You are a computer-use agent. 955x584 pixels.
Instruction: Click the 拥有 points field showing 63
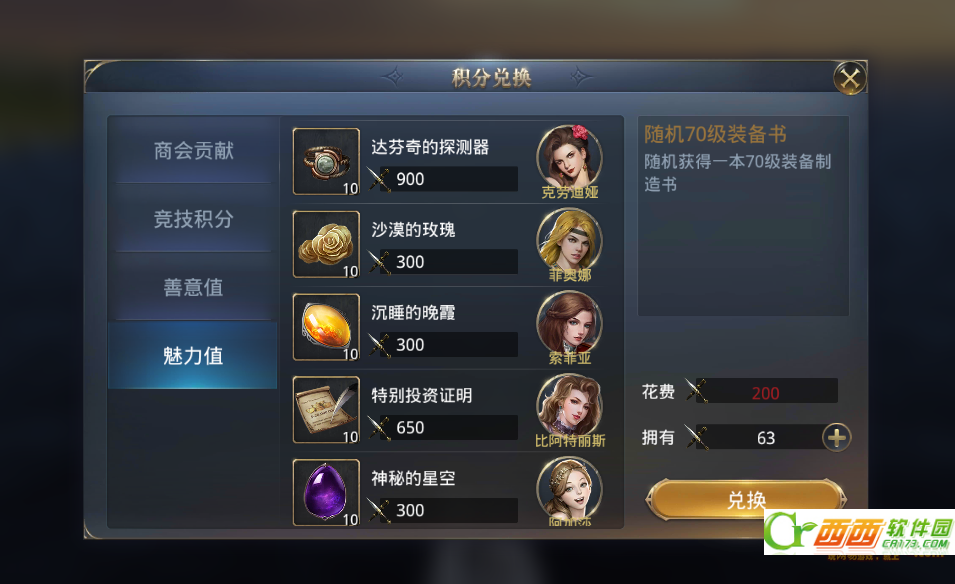(x=761, y=437)
